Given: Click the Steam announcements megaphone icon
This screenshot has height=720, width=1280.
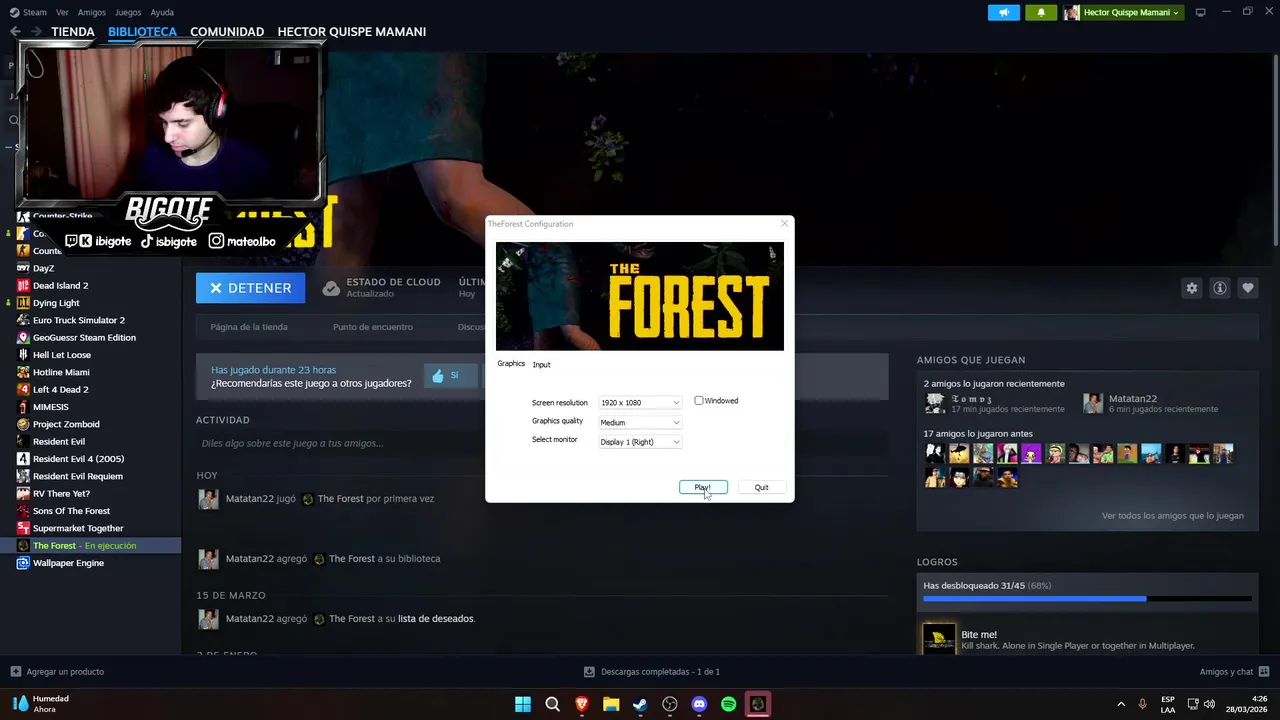Looking at the screenshot, I should point(1004,12).
